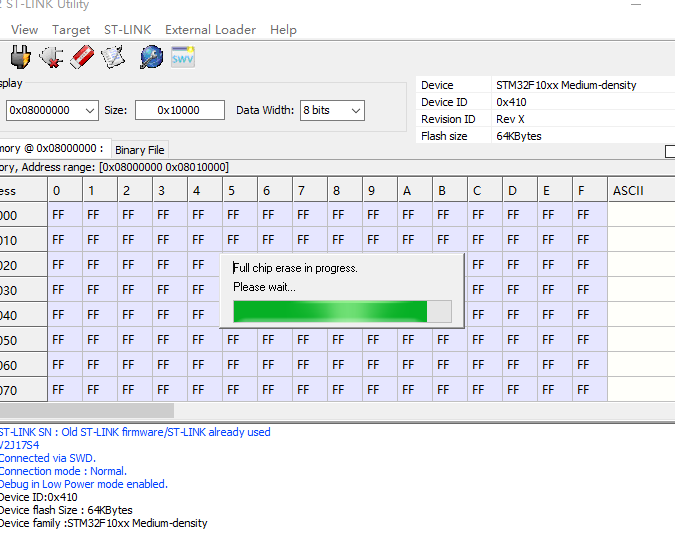Click the address row header ending 020
The image size is (675, 548).
pyautogui.click(x=23, y=265)
